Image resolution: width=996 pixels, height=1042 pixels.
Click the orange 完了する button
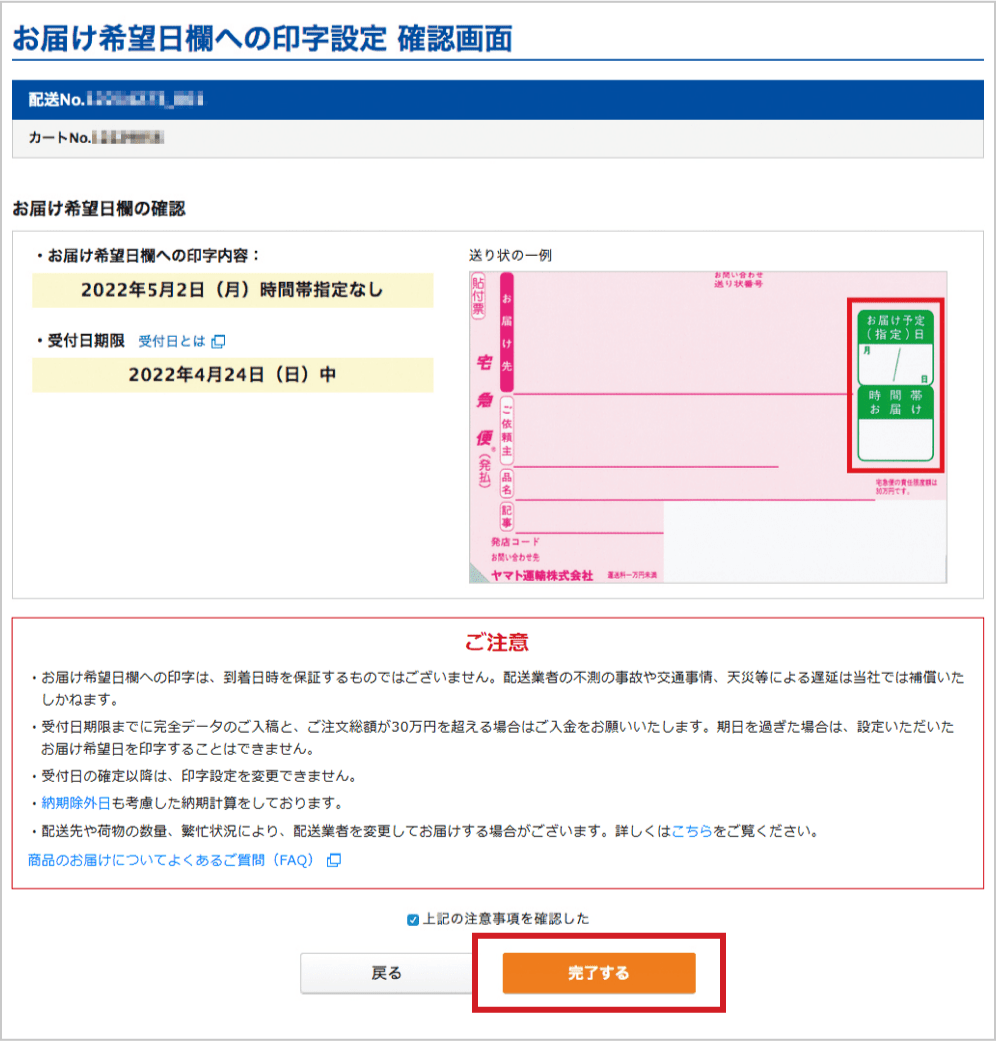click(599, 973)
